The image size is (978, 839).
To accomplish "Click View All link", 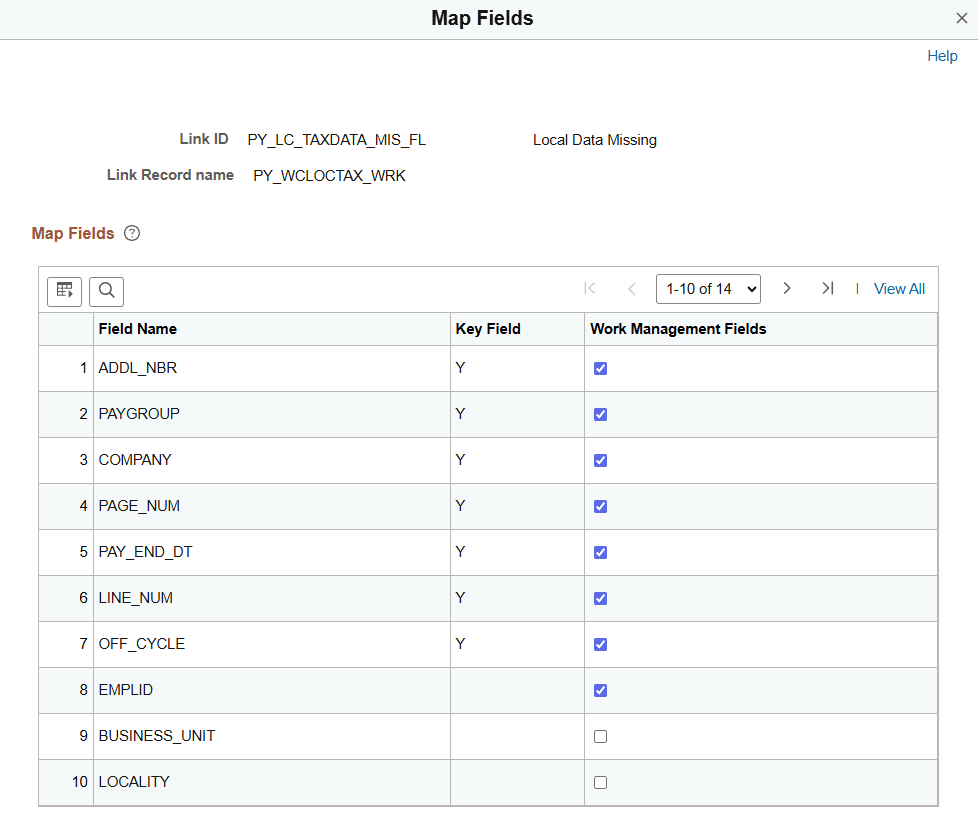I will pos(899,289).
